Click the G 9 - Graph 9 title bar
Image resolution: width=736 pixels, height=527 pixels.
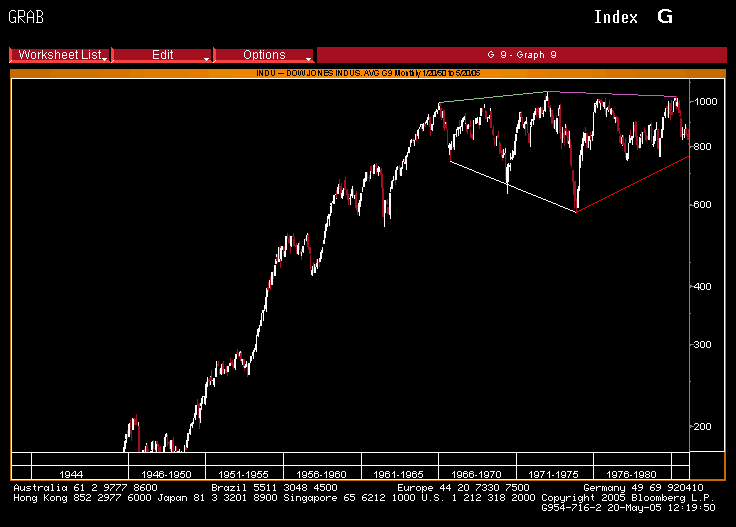pyautogui.click(x=521, y=55)
